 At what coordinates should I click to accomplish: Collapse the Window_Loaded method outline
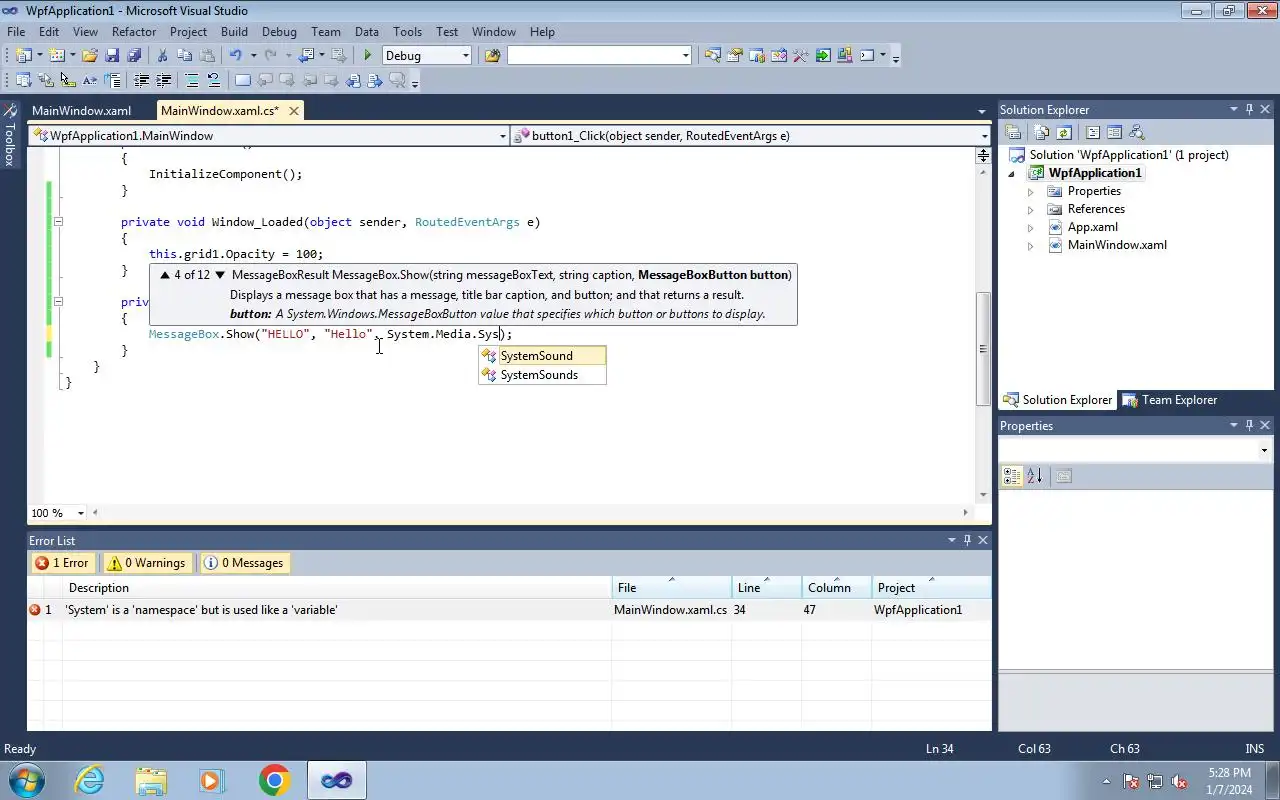[58, 222]
